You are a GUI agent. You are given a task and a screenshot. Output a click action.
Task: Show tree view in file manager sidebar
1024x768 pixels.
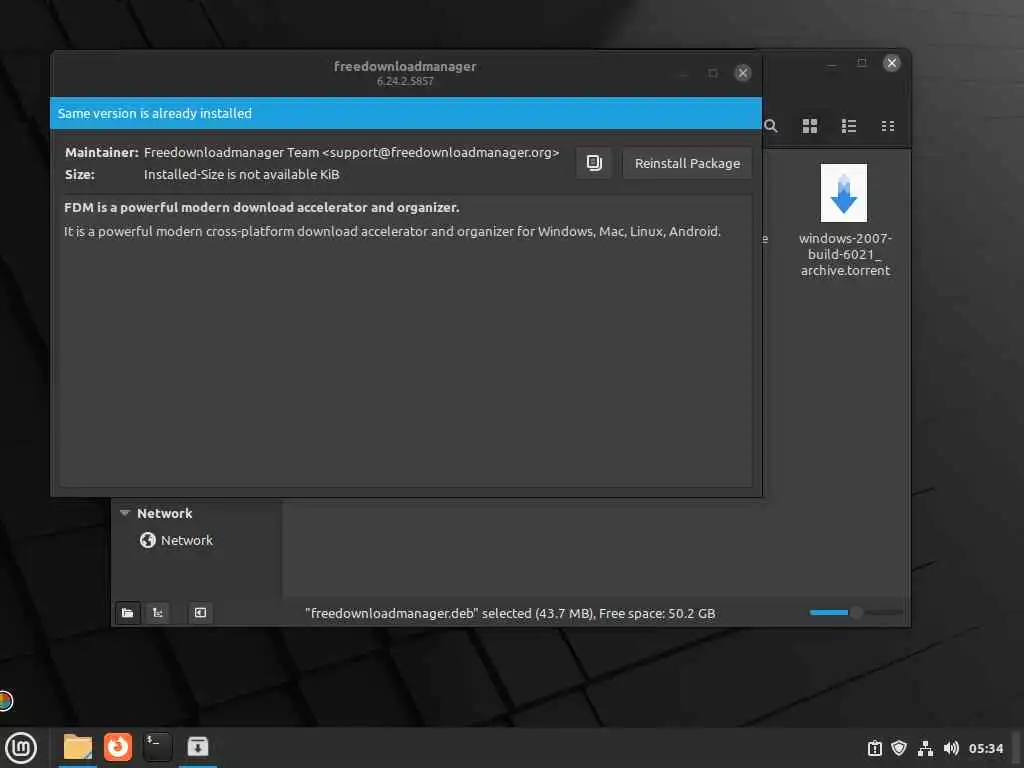pos(157,613)
